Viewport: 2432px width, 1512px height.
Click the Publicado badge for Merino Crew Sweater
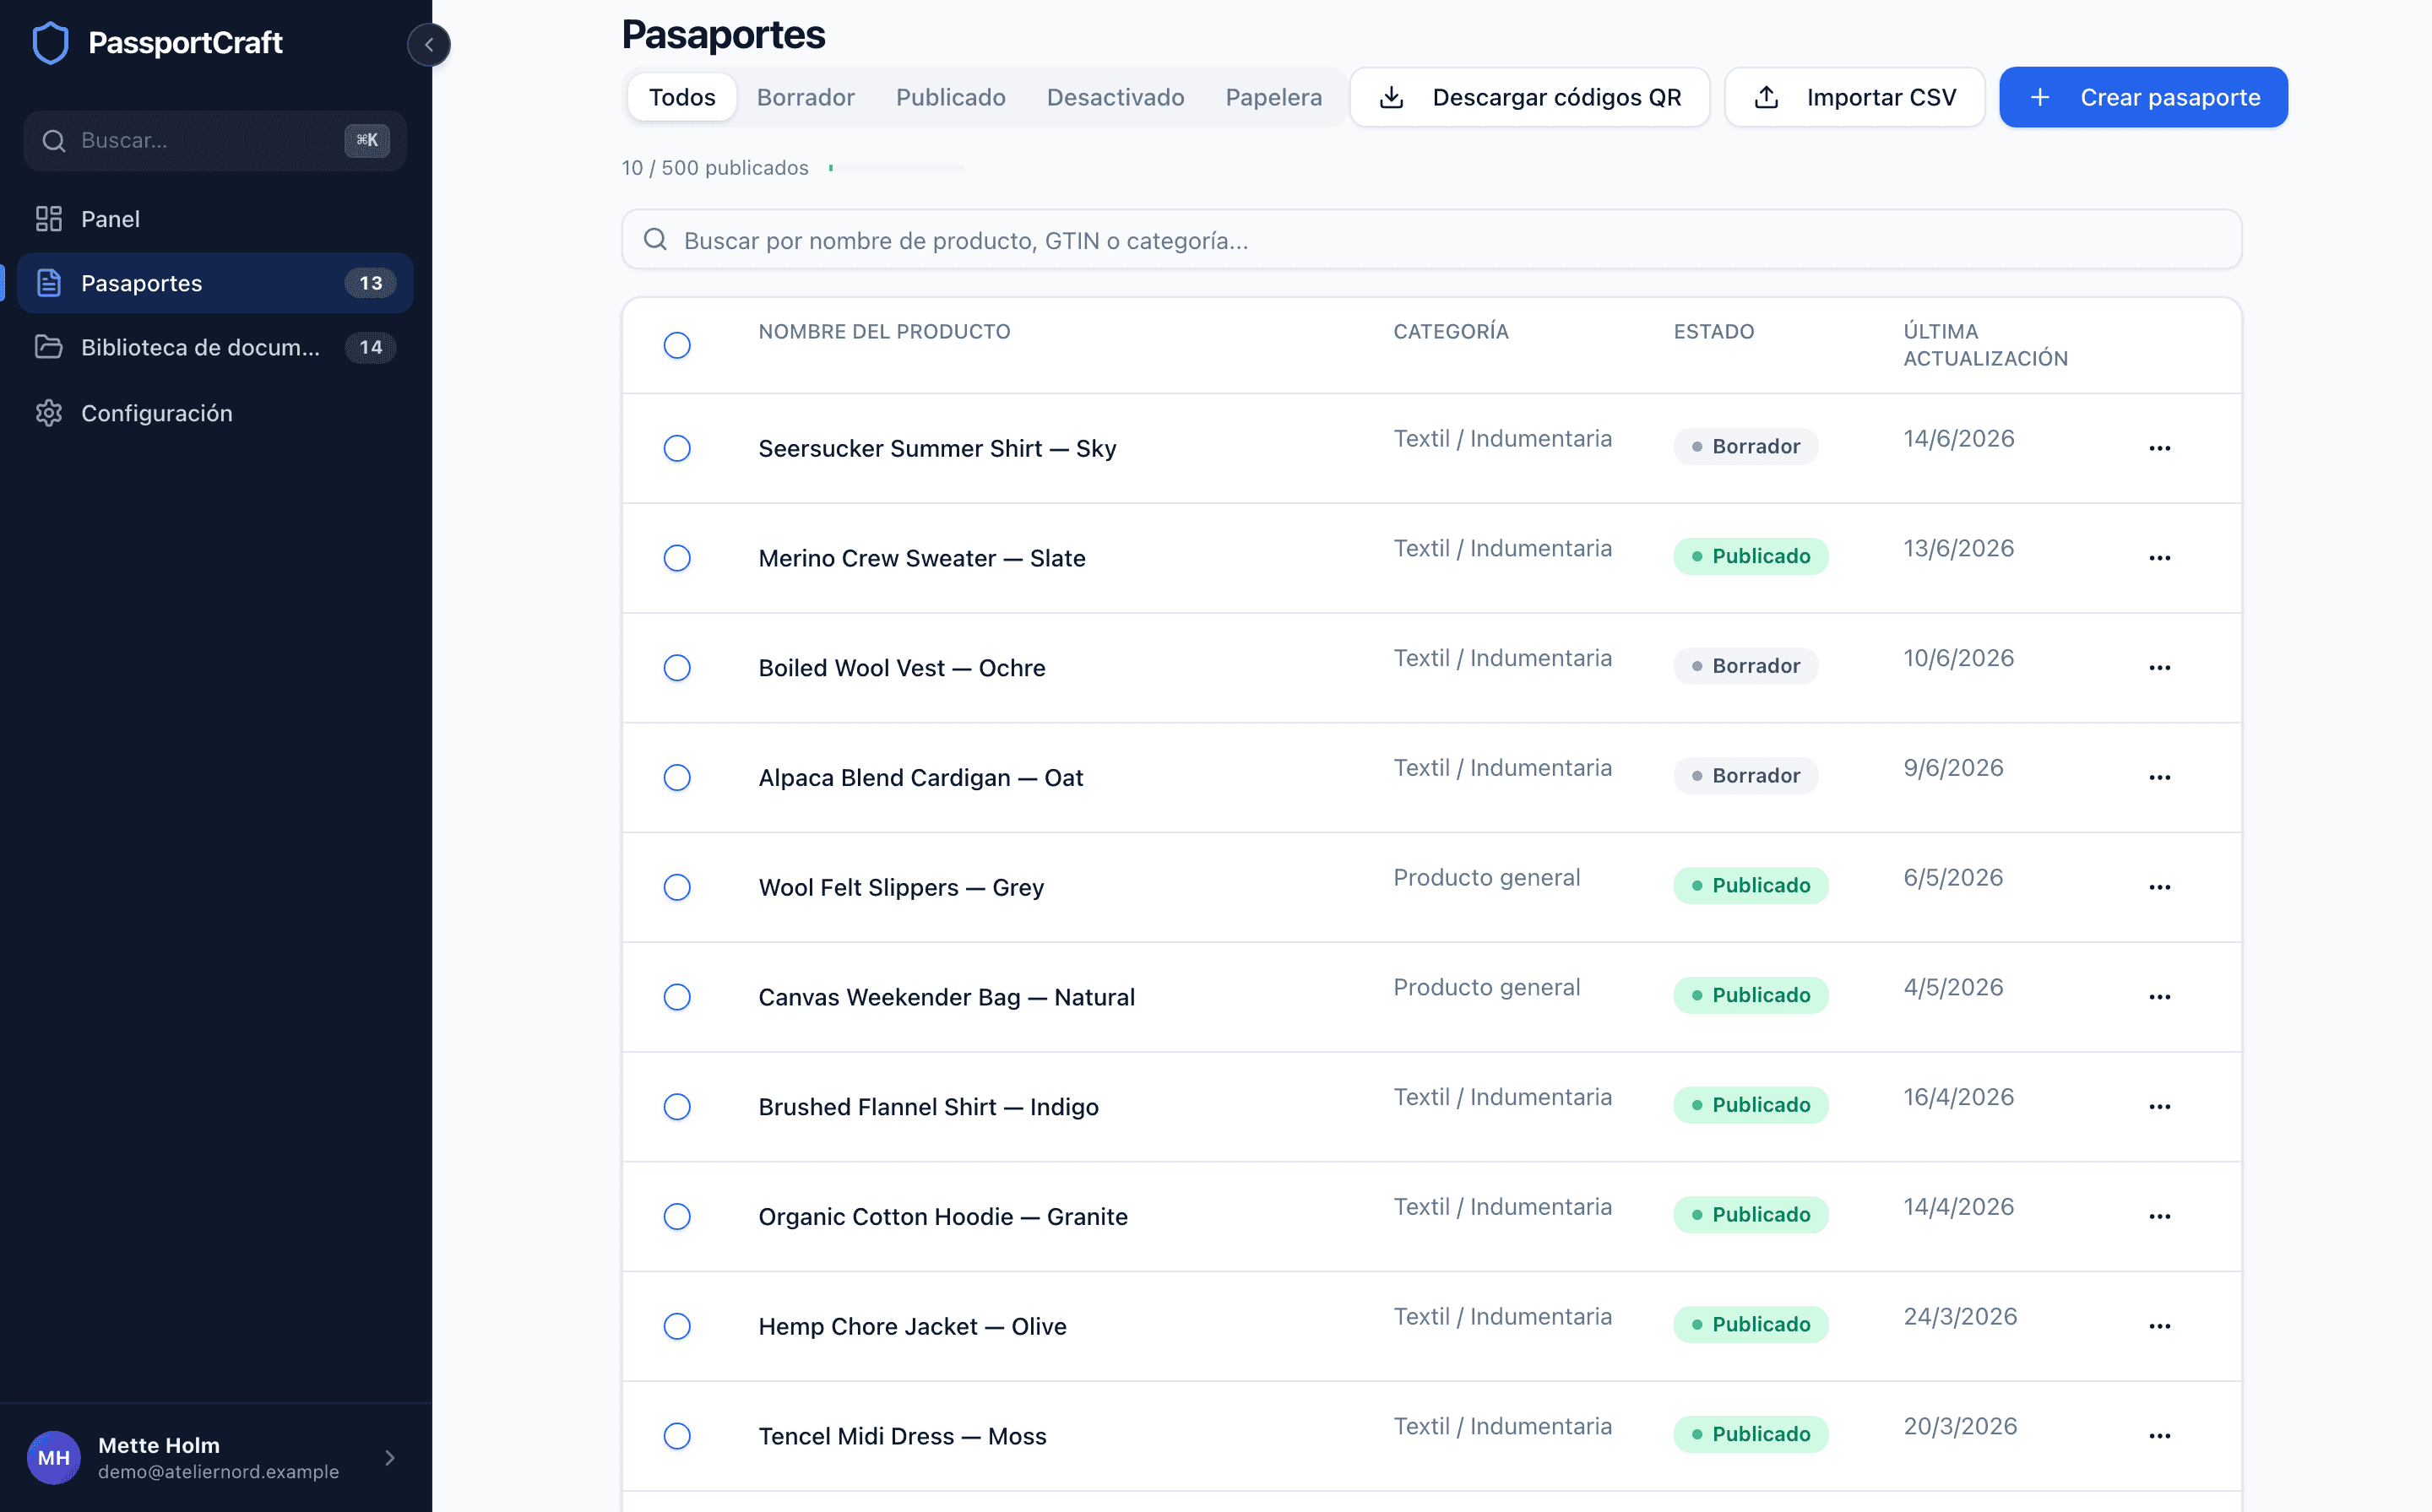pyautogui.click(x=1750, y=556)
